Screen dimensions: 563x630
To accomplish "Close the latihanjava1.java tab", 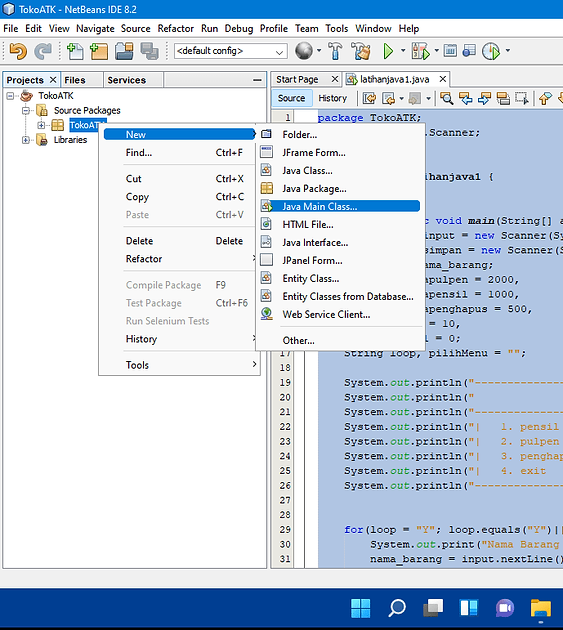I will tap(442, 79).
